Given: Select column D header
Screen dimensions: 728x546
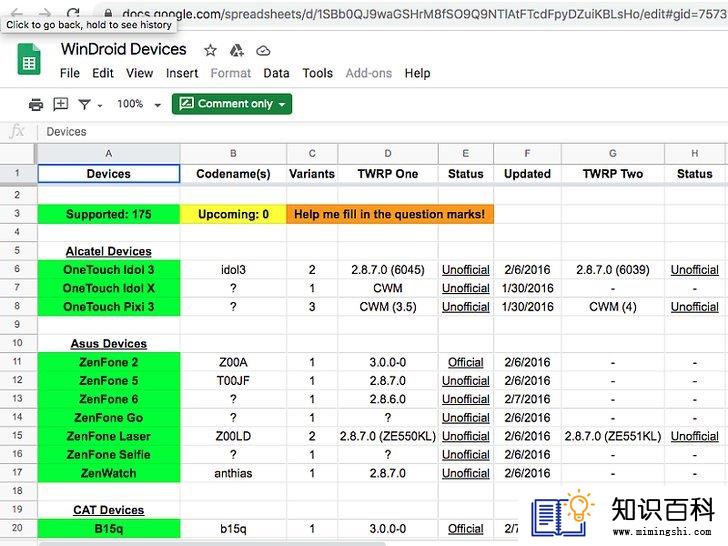Looking at the screenshot, I should click(388, 154).
